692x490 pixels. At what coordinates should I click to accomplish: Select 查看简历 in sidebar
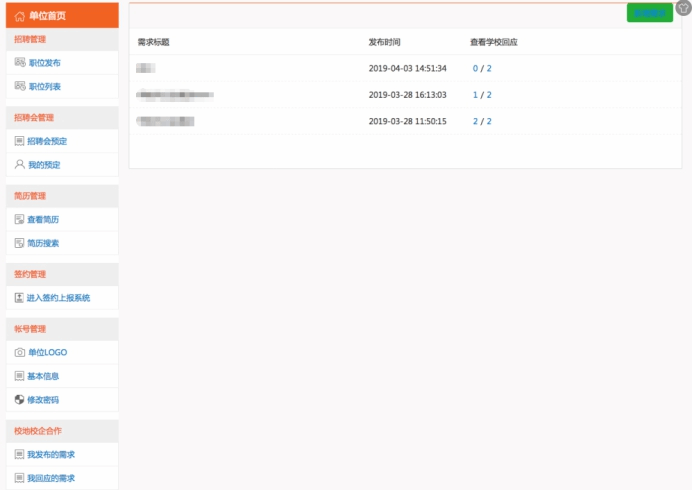(x=62, y=219)
